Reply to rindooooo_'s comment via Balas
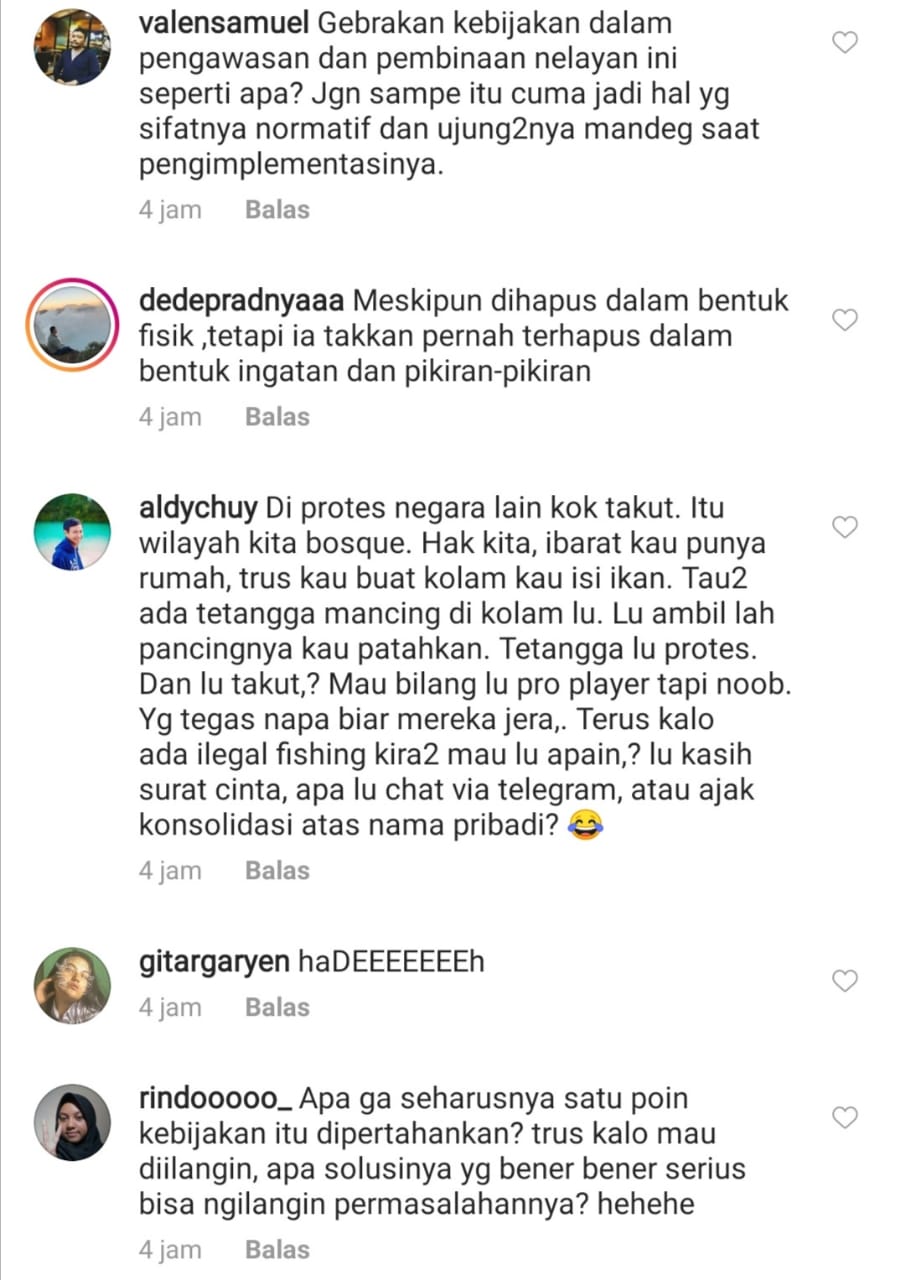 click(x=277, y=1249)
